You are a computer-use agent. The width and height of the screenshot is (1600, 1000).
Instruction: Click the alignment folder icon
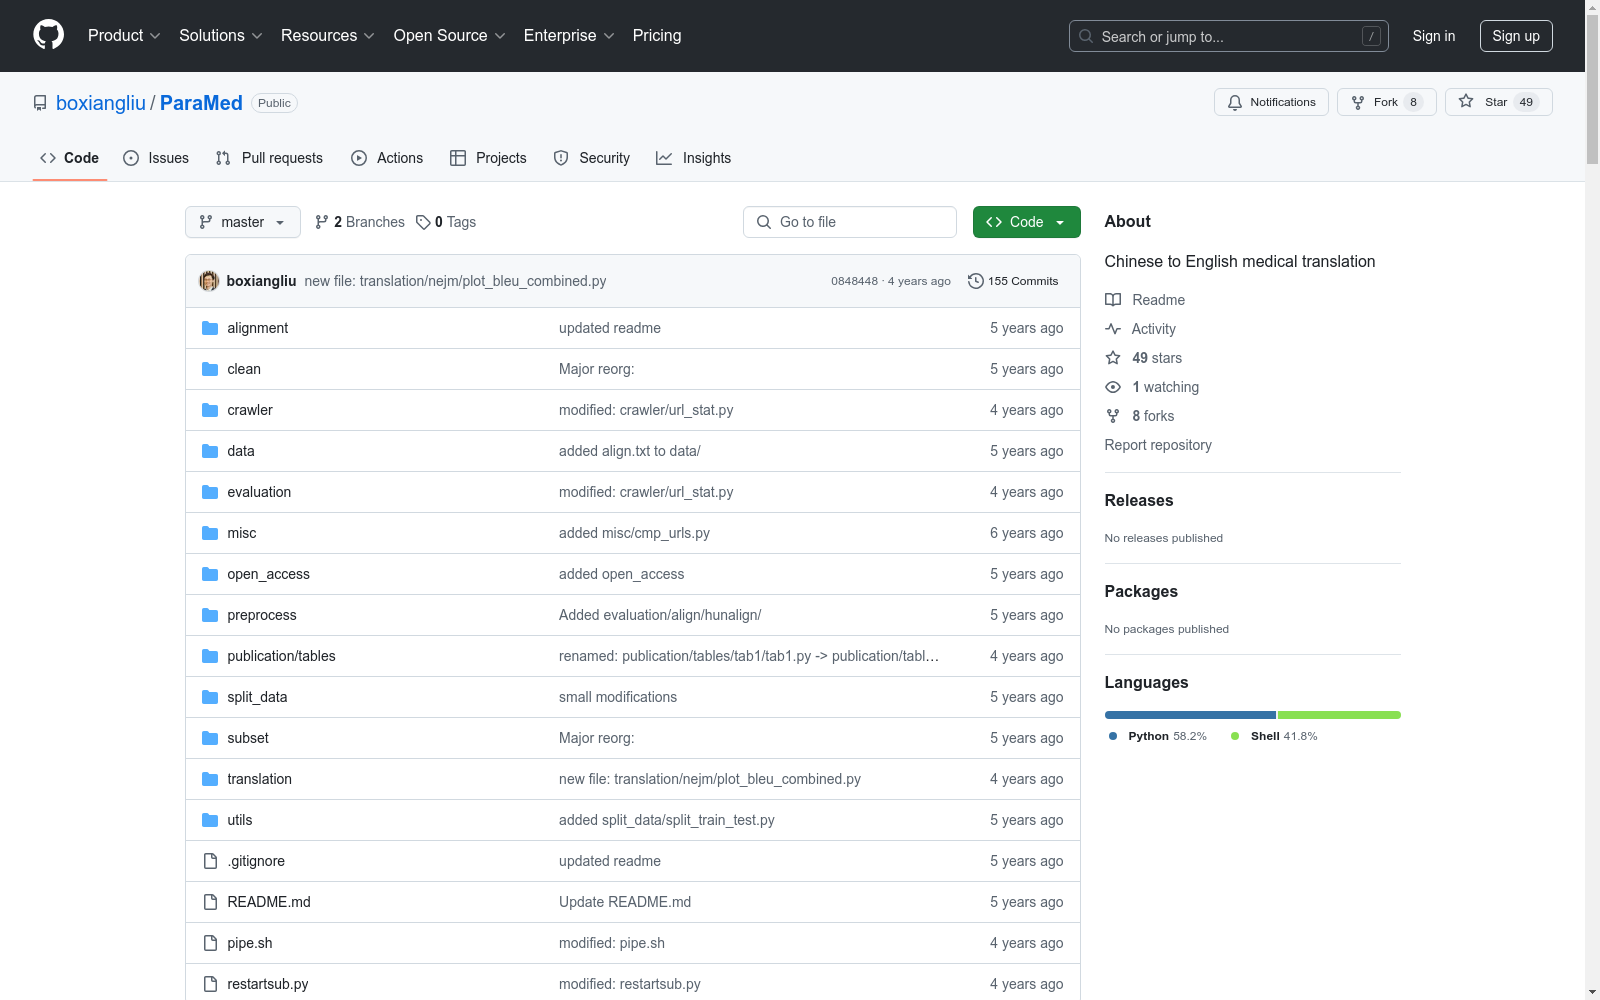210,328
